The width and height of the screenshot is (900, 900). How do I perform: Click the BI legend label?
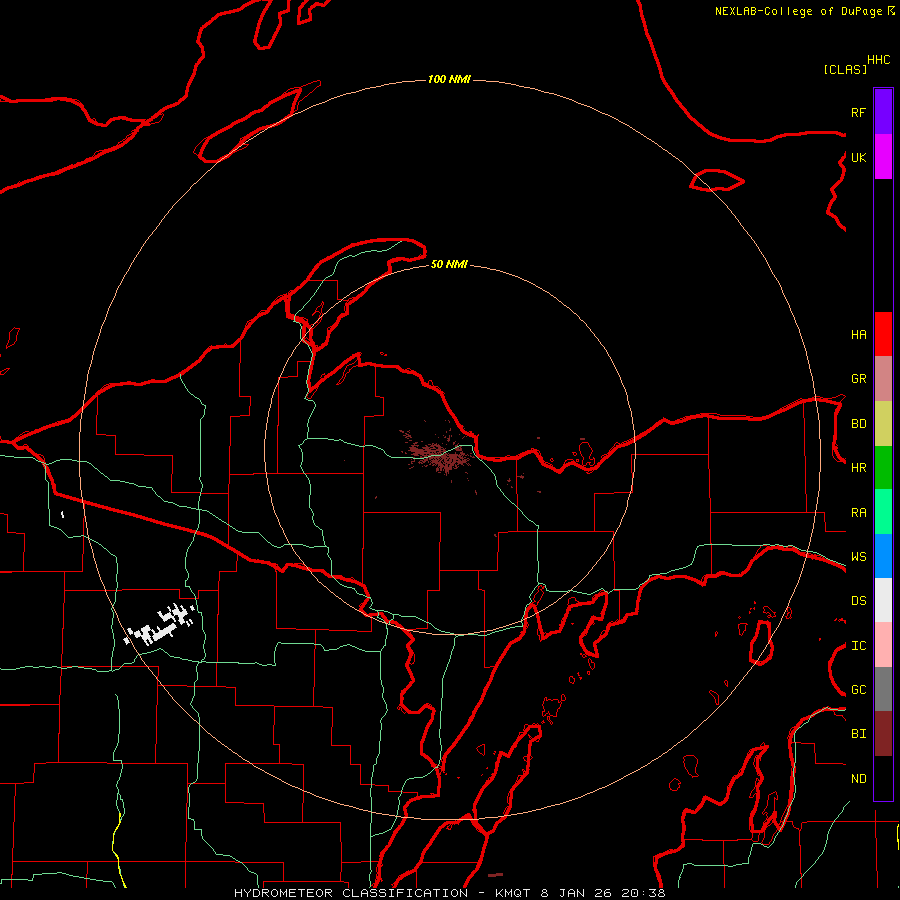coord(858,734)
